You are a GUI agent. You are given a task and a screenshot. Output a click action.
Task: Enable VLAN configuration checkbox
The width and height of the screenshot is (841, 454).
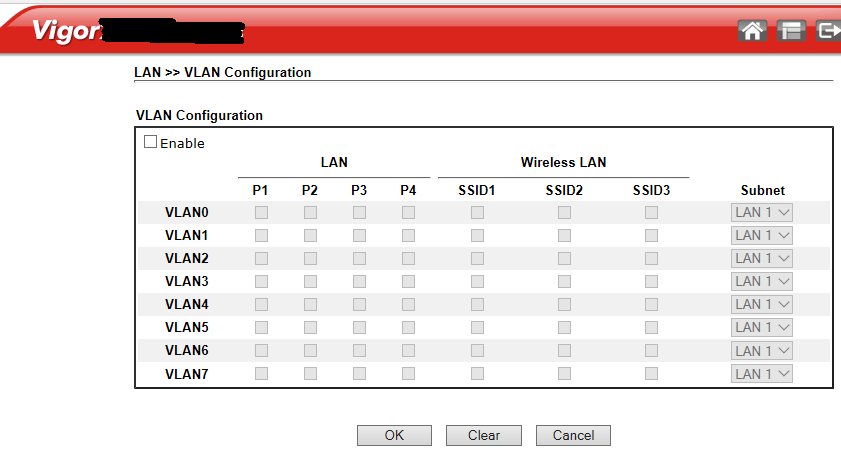(151, 142)
